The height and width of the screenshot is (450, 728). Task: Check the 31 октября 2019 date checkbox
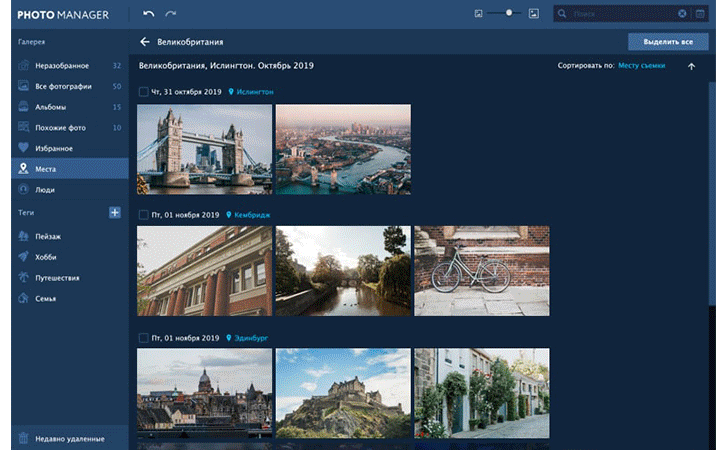point(144,92)
